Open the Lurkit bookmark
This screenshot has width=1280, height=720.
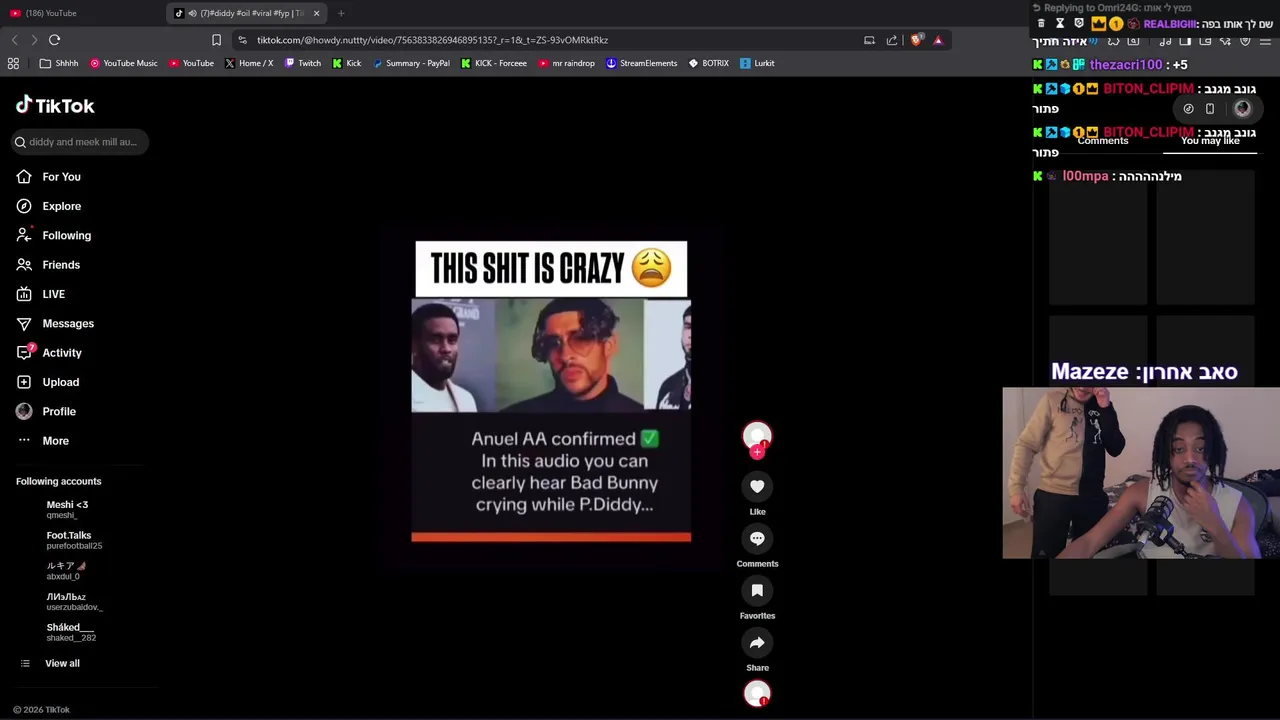757,63
